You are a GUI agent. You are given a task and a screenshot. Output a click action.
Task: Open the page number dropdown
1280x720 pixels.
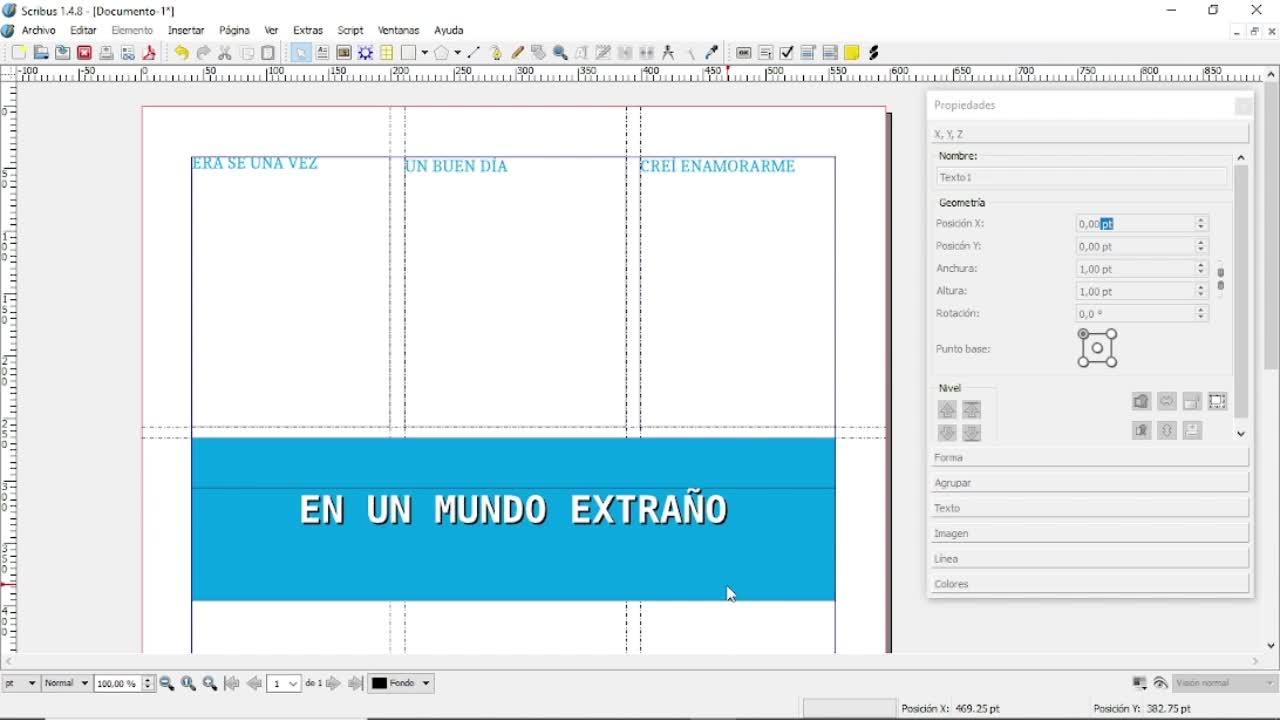(x=284, y=684)
